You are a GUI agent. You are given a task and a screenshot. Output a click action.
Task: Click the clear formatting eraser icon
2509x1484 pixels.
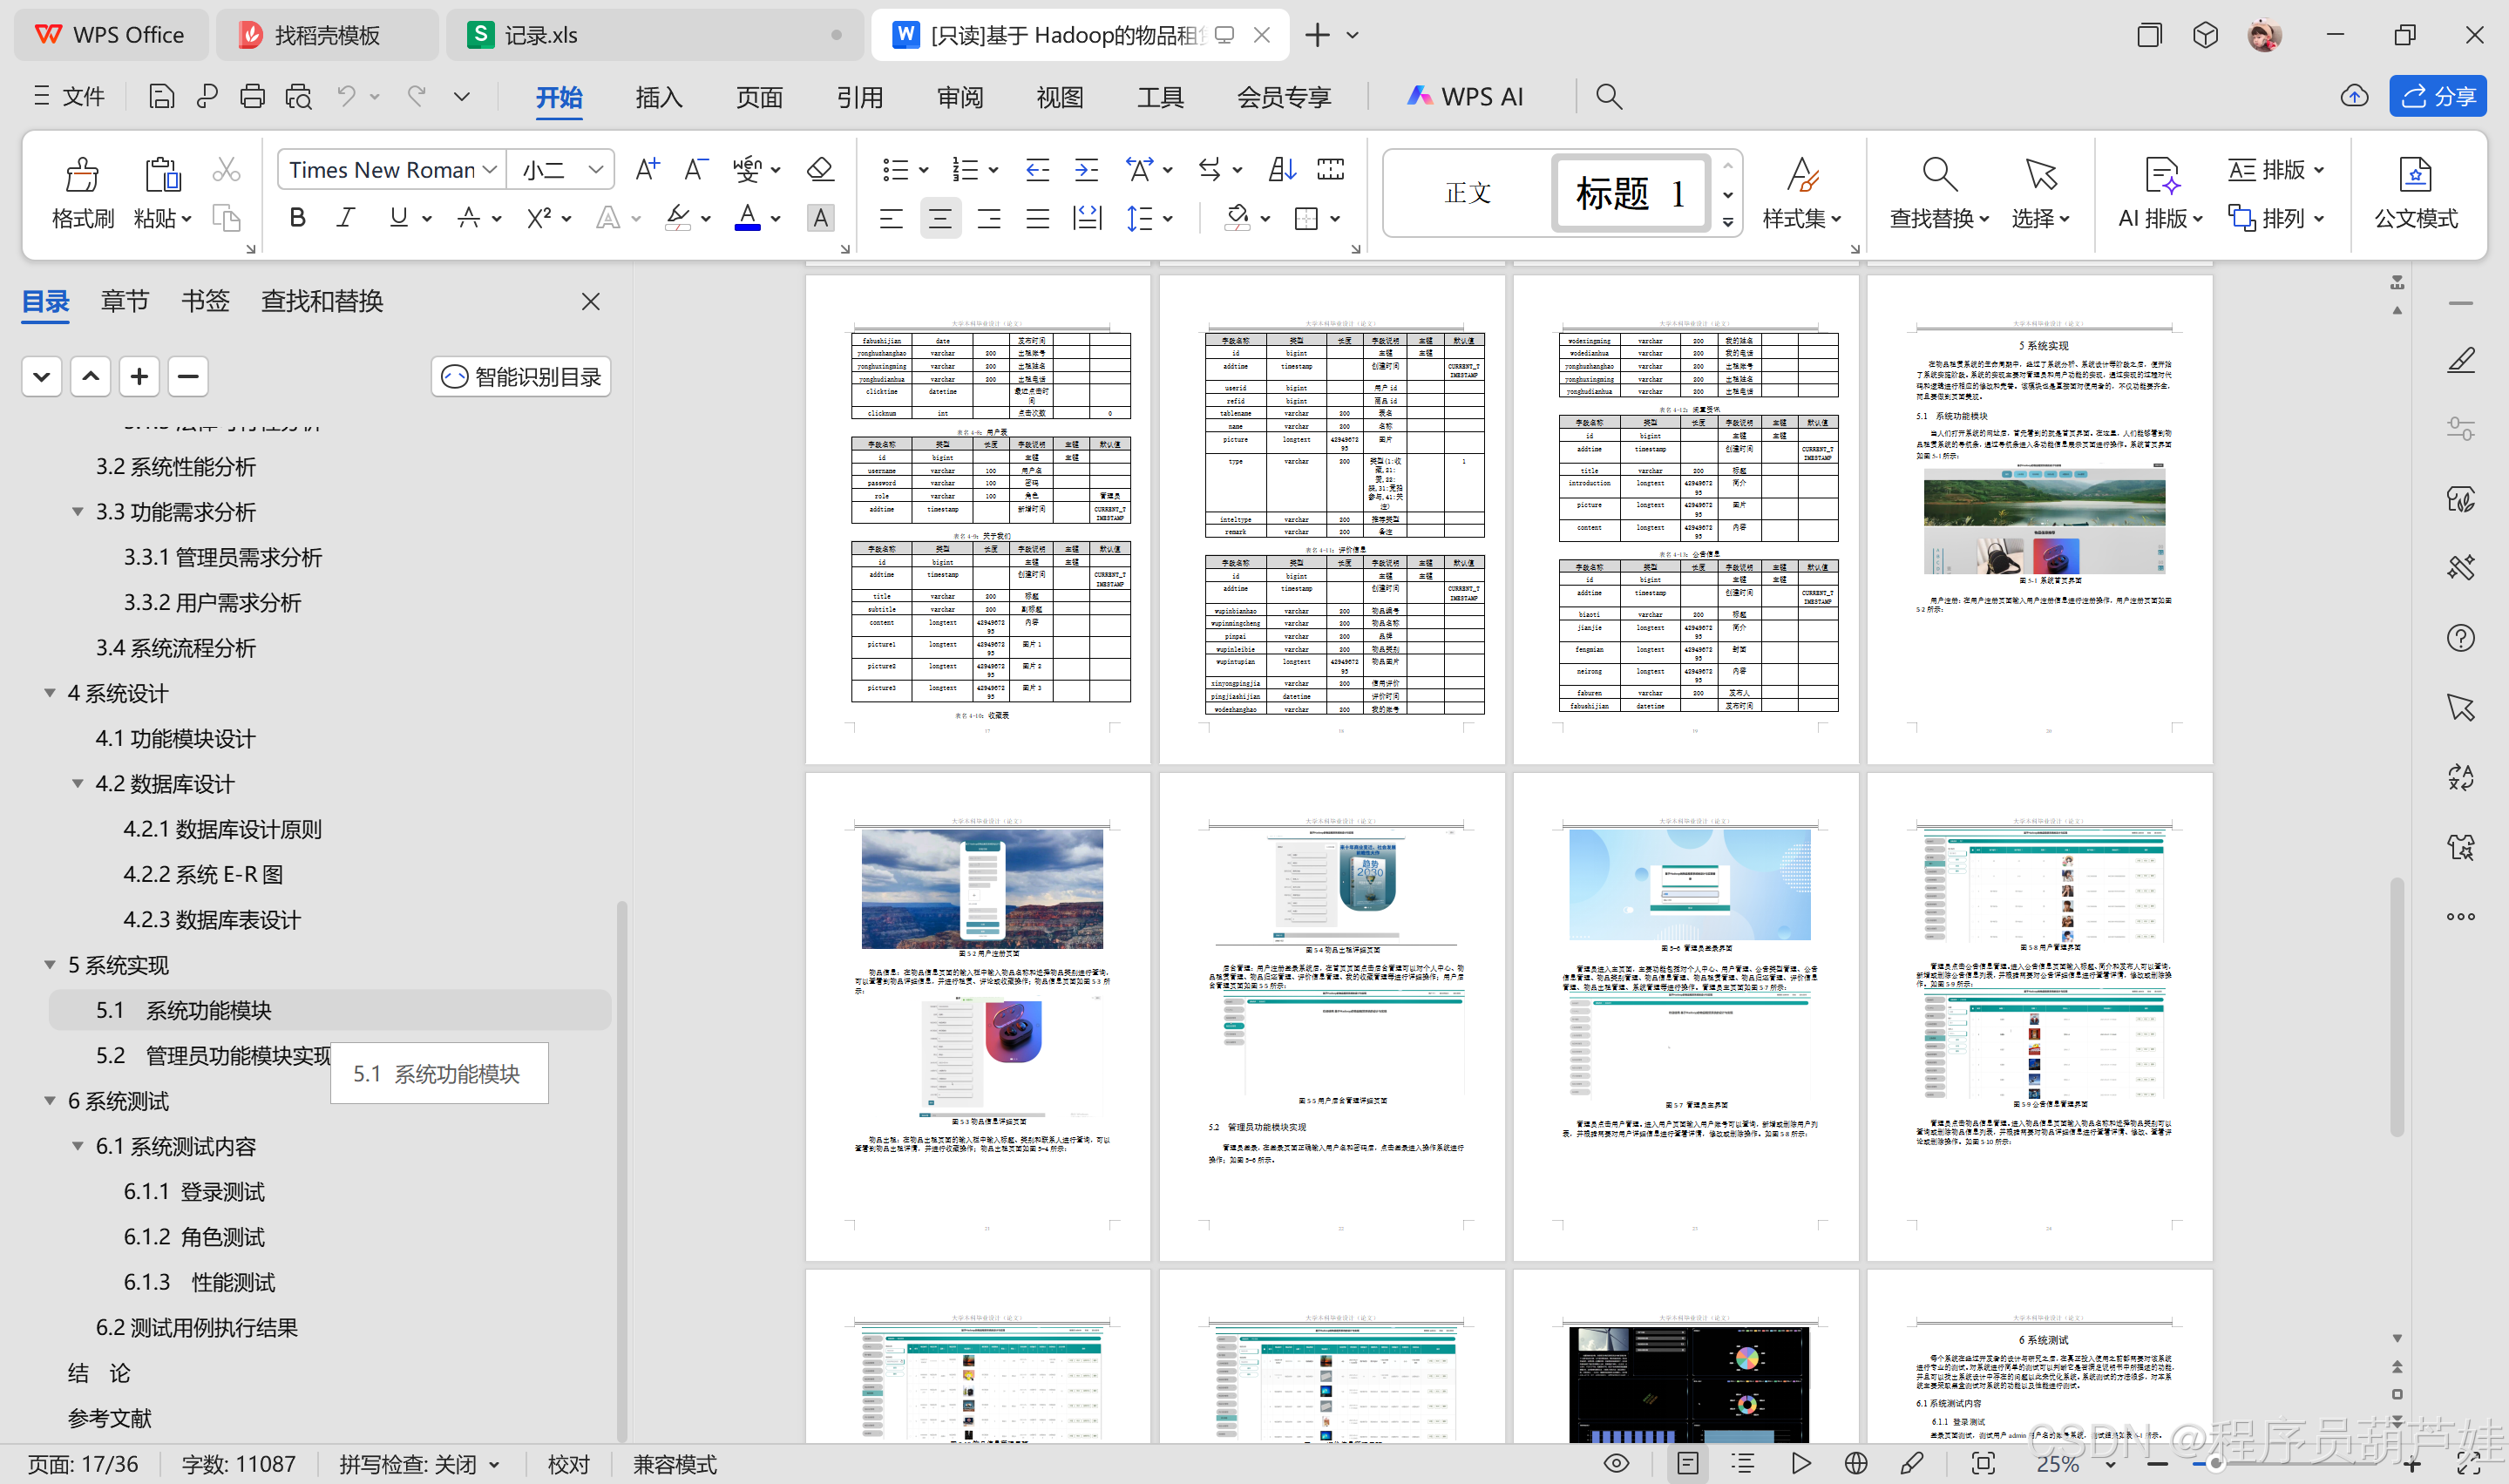pos(820,169)
